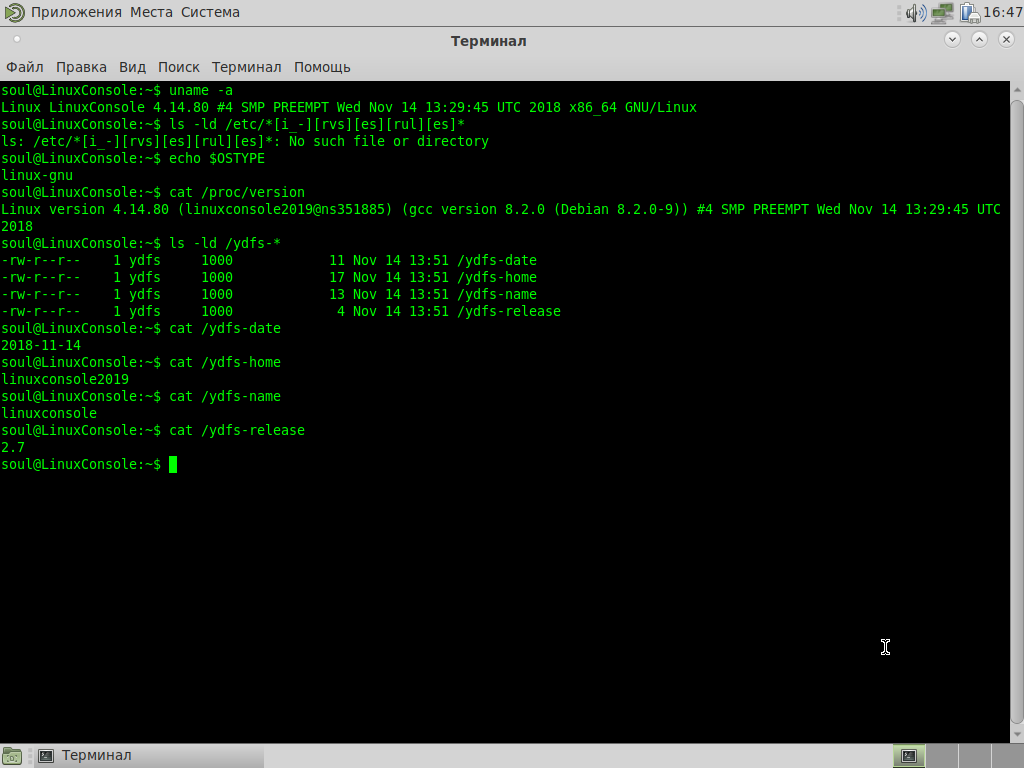Click the Терминал window title bar text
1024x768 pixels.
coord(488,41)
